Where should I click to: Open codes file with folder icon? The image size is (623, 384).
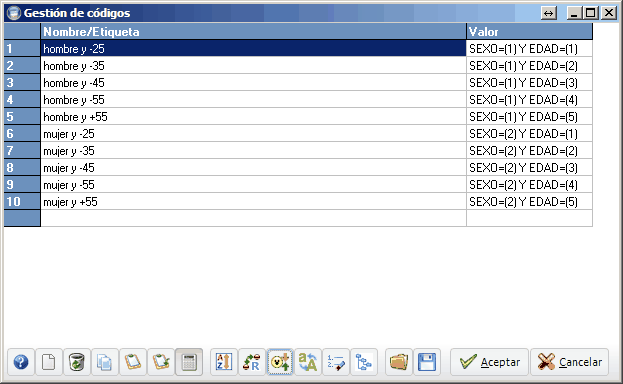pos(399,362)
